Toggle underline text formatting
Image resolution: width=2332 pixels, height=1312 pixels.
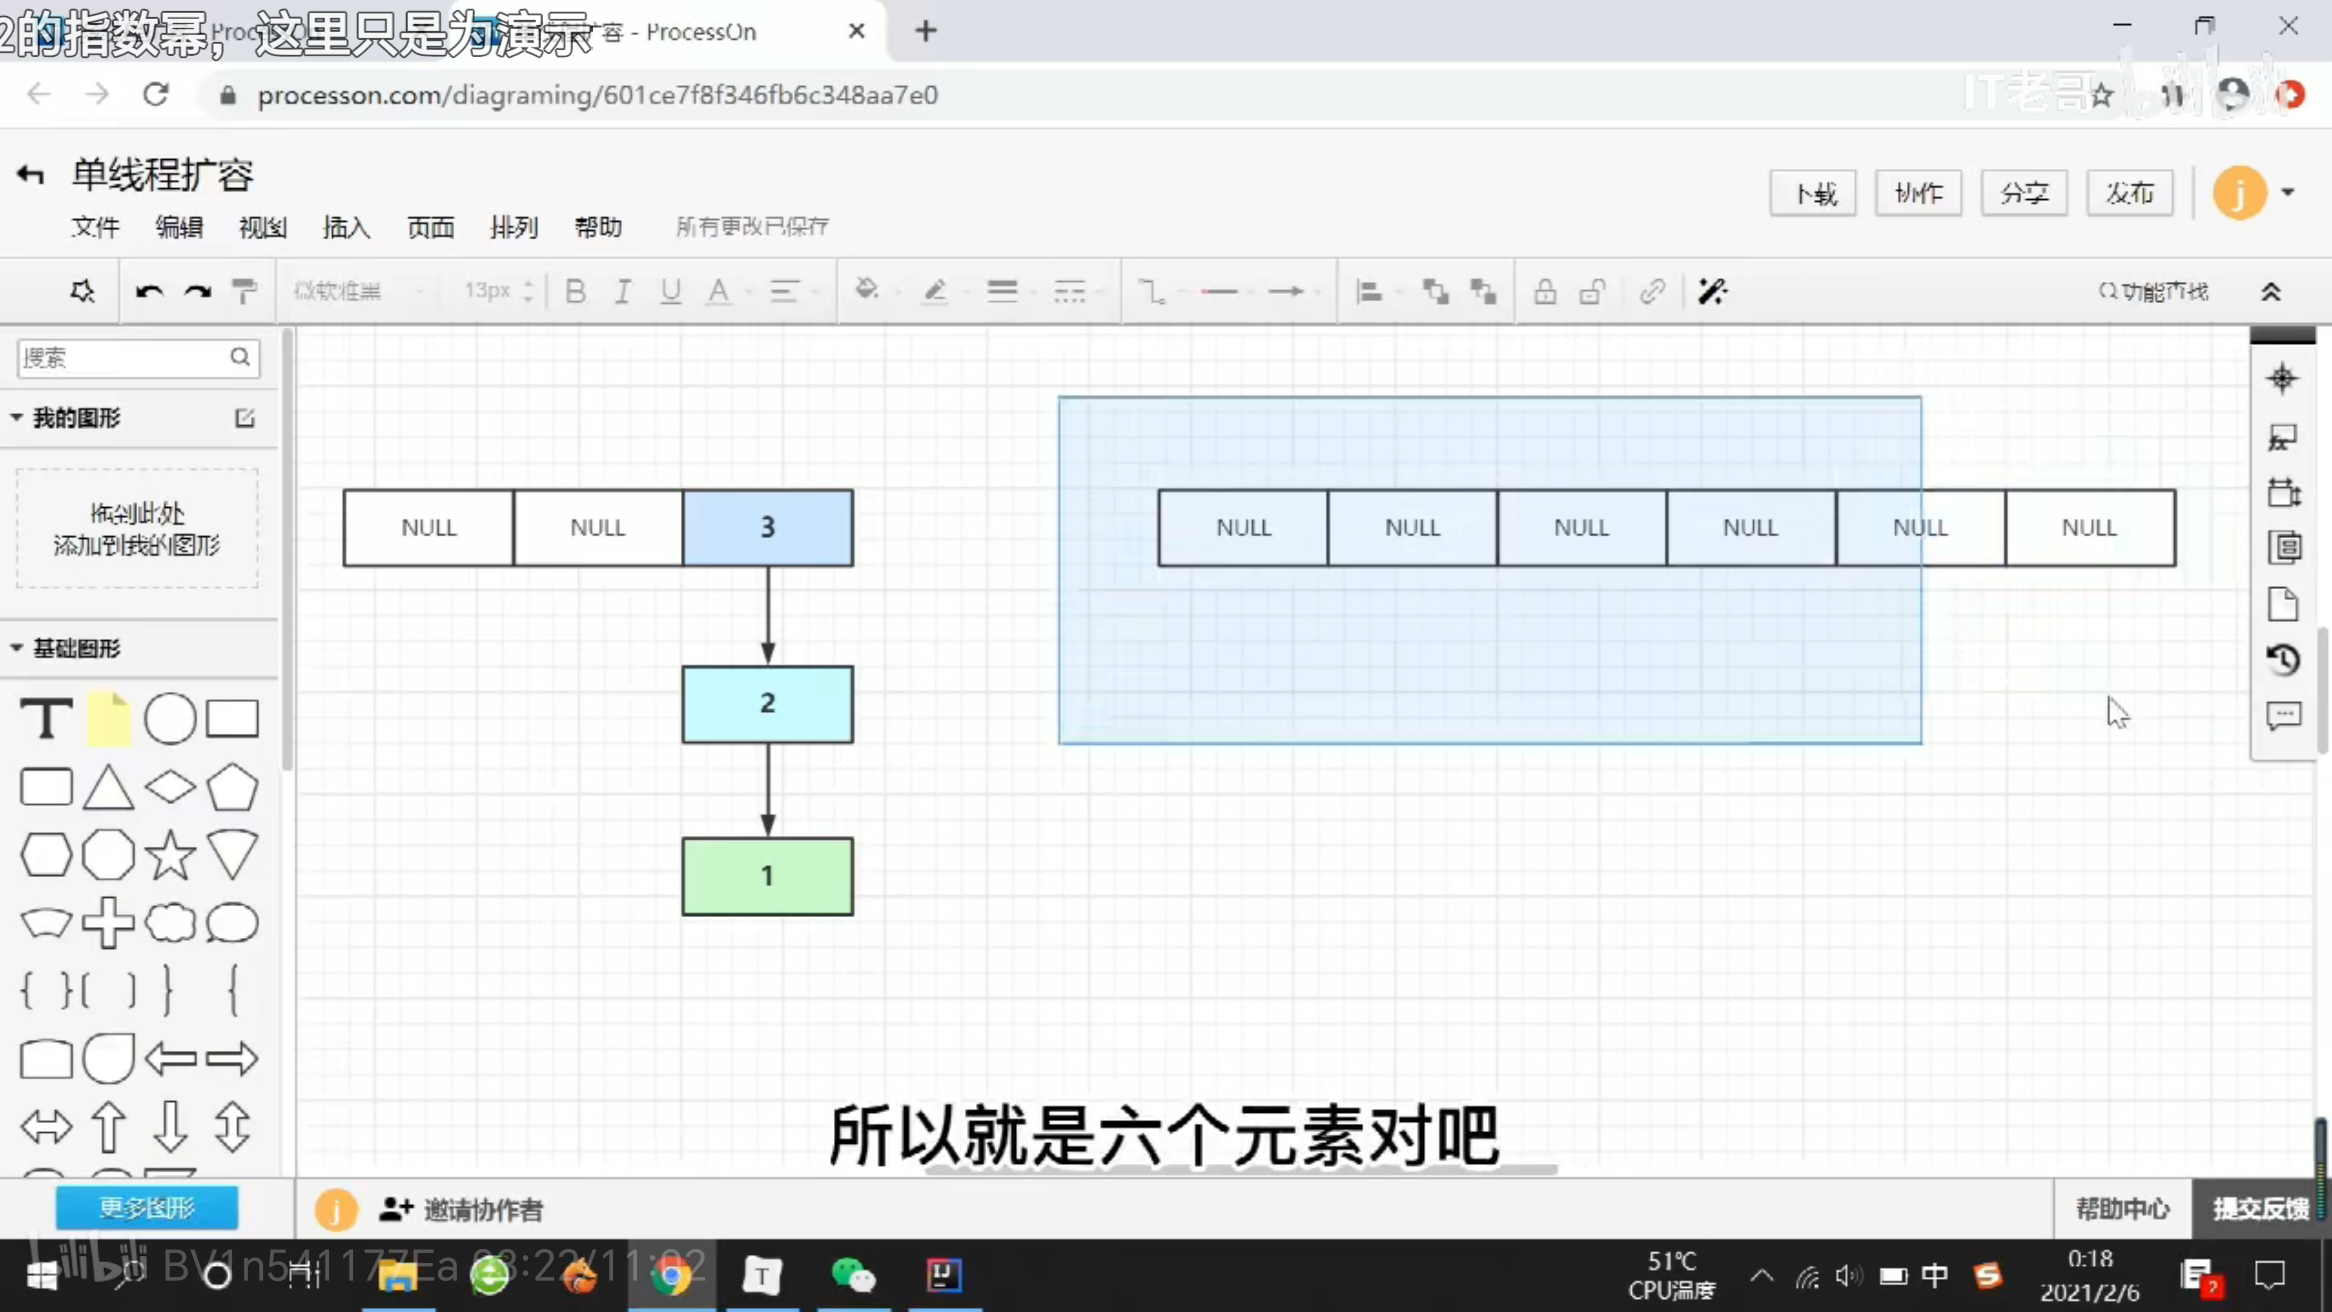click(670, 291)
